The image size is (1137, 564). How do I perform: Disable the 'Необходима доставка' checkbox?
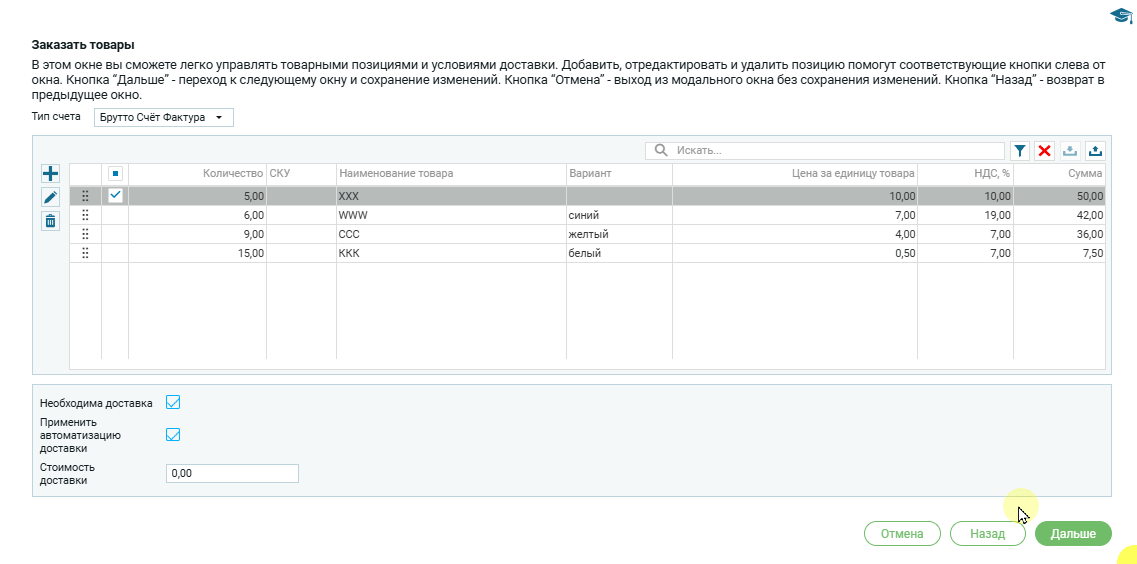[x=173, y=403]
